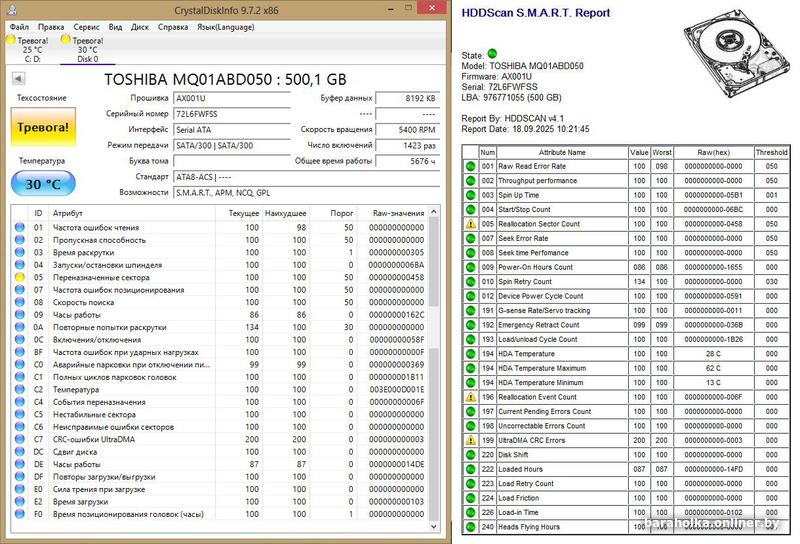800x544 pixels.
Task: Click the Атрибут column header
Action: [x=67, y=213]
